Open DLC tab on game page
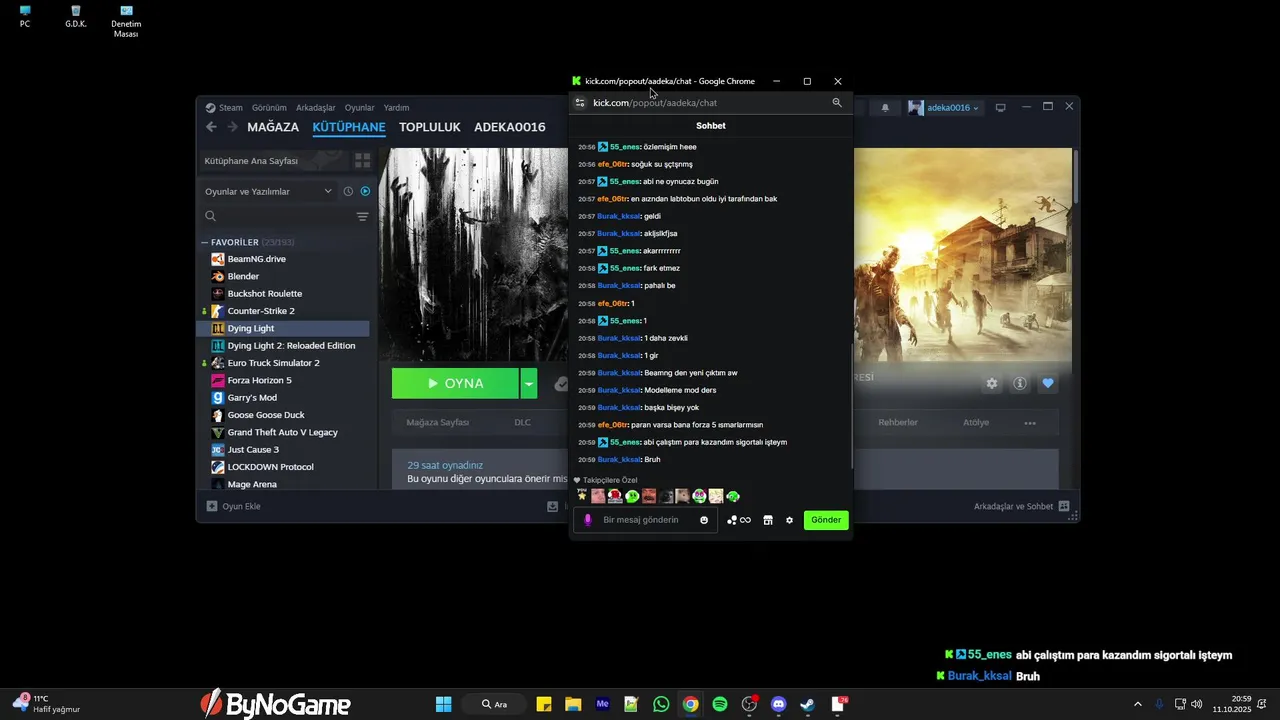 pyautogui.click(x=523, y=423)
